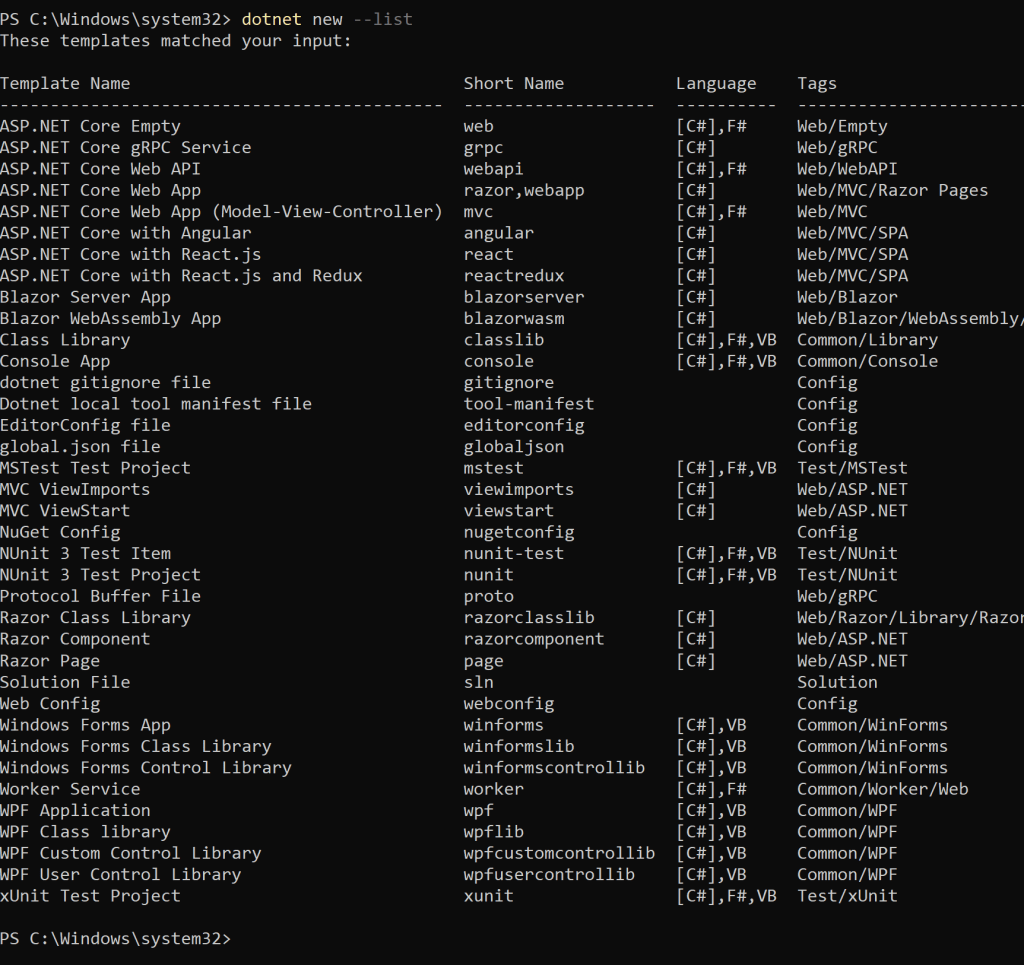Click 'Blazor Server App' template name
This screenshot has width=1024, height=965.
coord(86,298)
